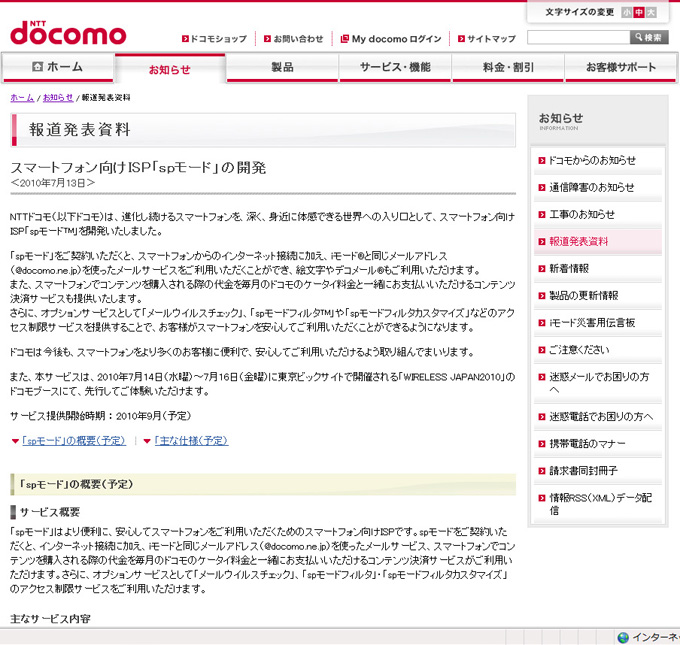Click the お知らせ breadcrumb link
Image resolution: width=680 pixels, height=645 pixels.
point(58,98)
